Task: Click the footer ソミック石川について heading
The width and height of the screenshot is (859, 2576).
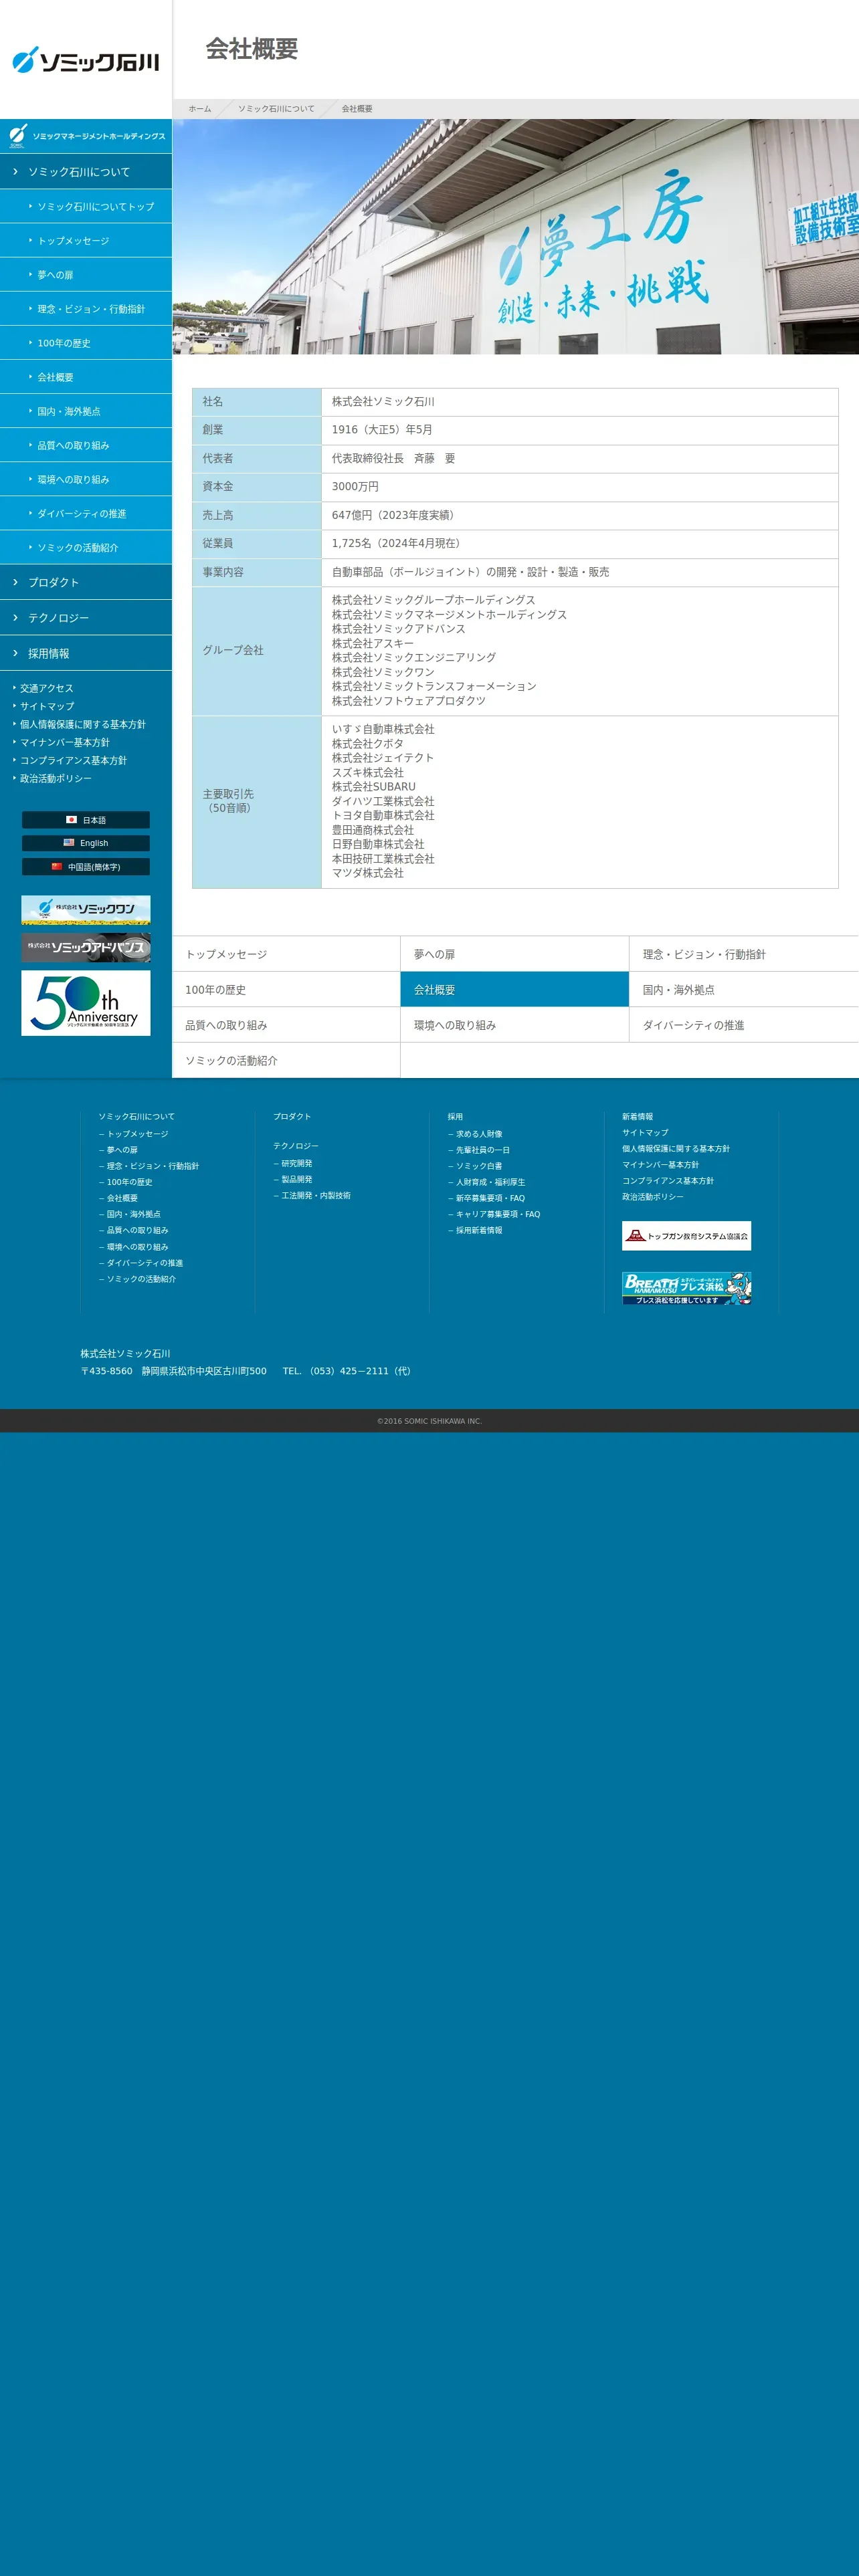Action: click(136, 1116)
